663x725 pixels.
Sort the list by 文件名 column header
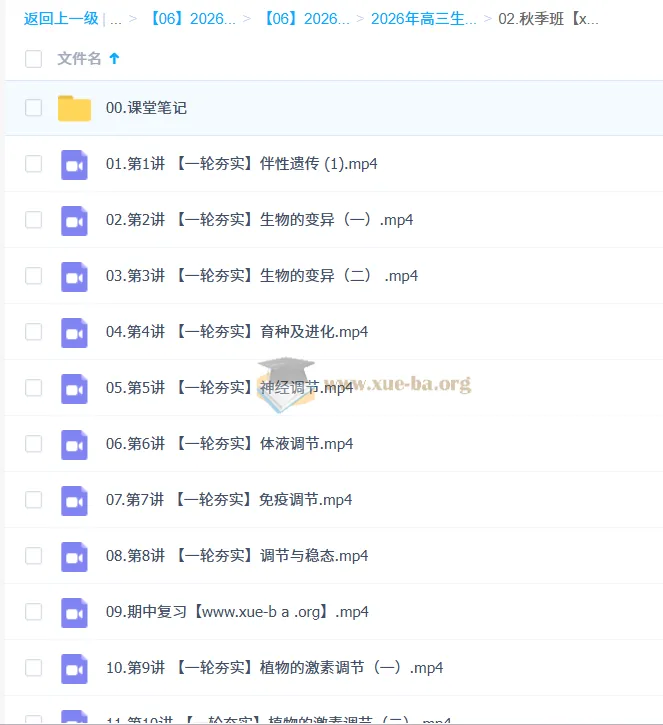(79, 59)
